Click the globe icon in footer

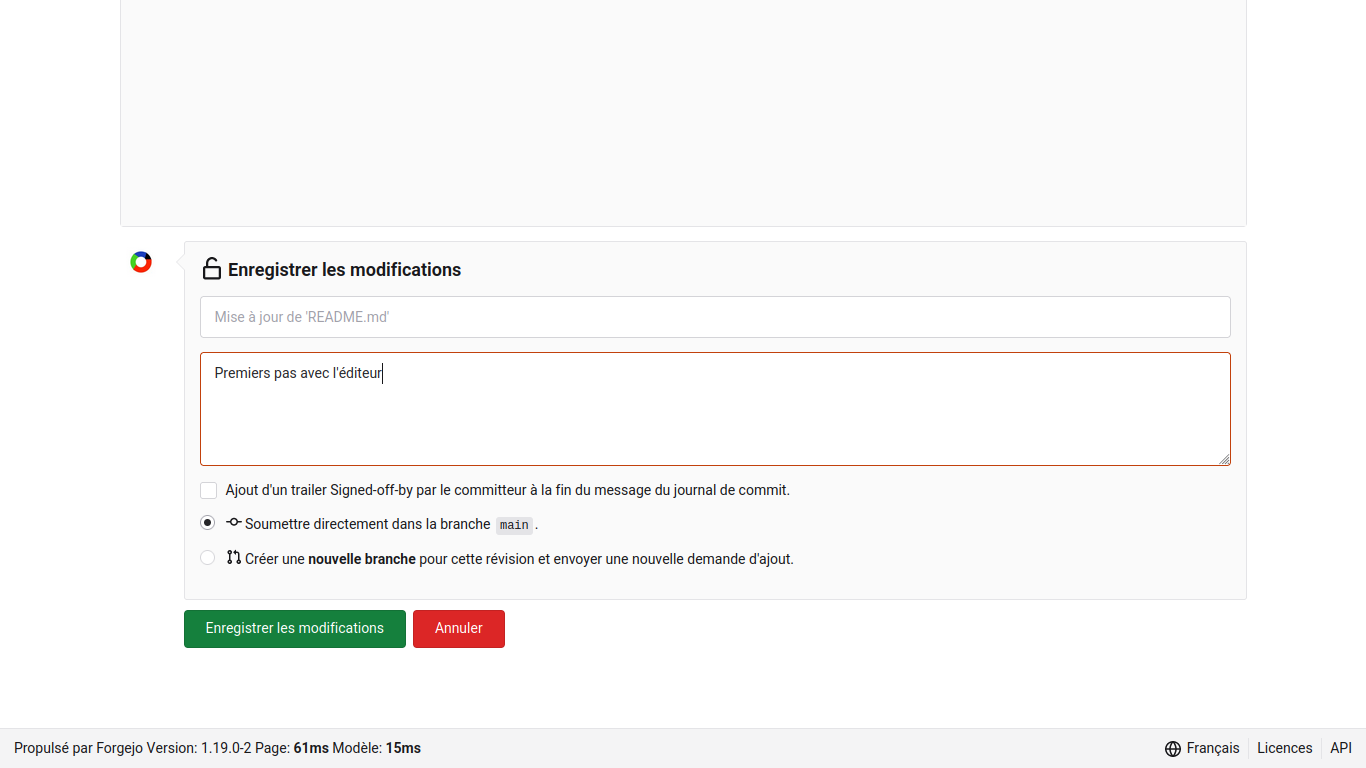tap(1173, 748)
